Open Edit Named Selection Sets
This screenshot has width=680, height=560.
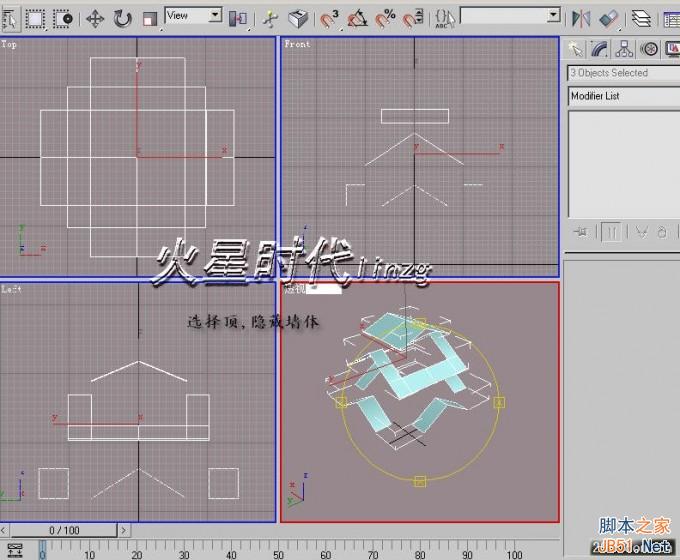[x=445, y=19]
